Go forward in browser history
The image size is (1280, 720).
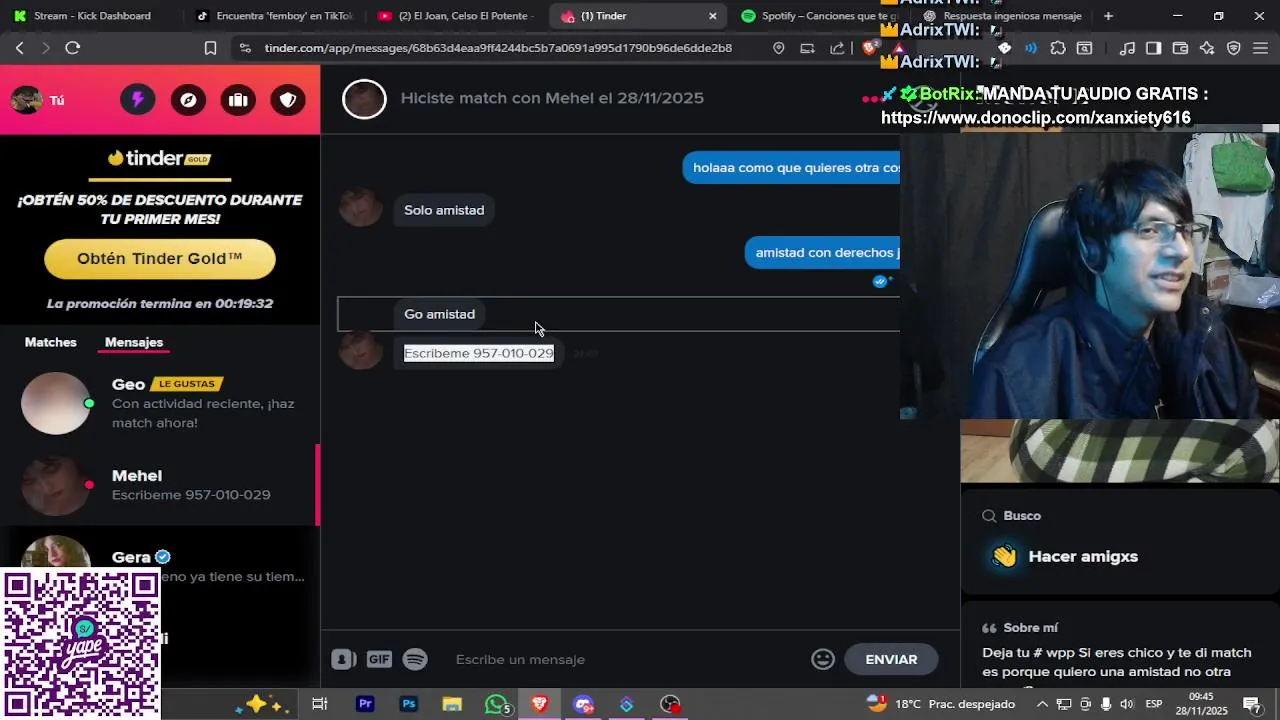[46, 48]
